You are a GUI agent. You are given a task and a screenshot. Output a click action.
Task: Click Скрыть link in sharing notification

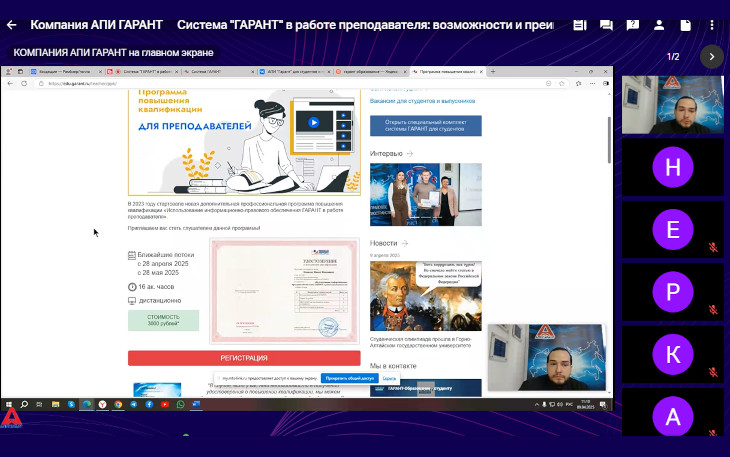tap(389, 378)
